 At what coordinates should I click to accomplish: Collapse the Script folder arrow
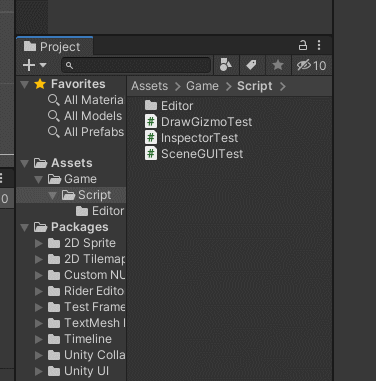pyautogui.click(x=52, y=195)
